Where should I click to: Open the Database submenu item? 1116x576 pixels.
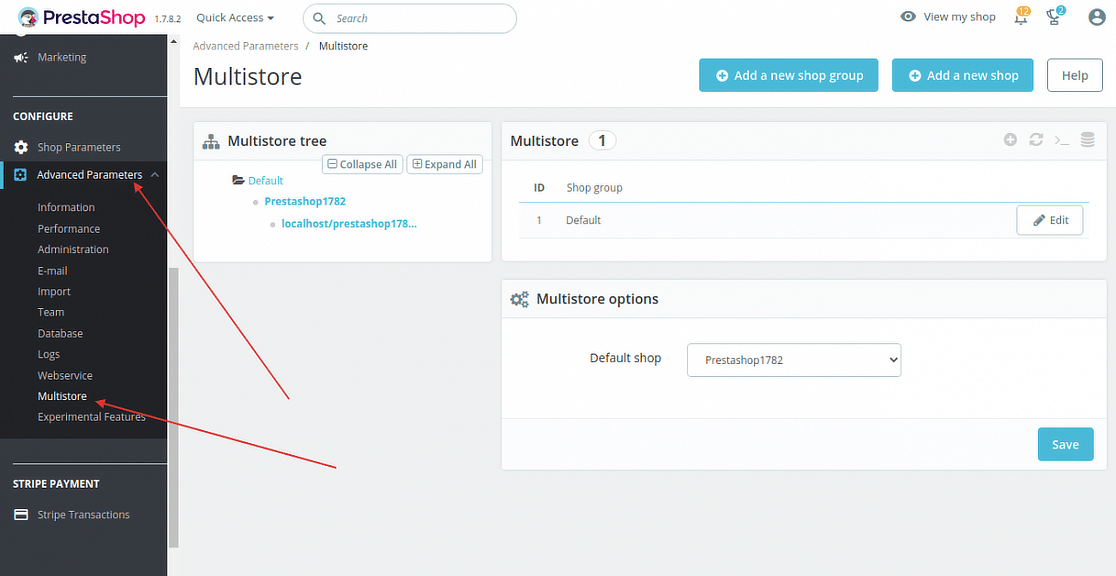coord(60,333)
